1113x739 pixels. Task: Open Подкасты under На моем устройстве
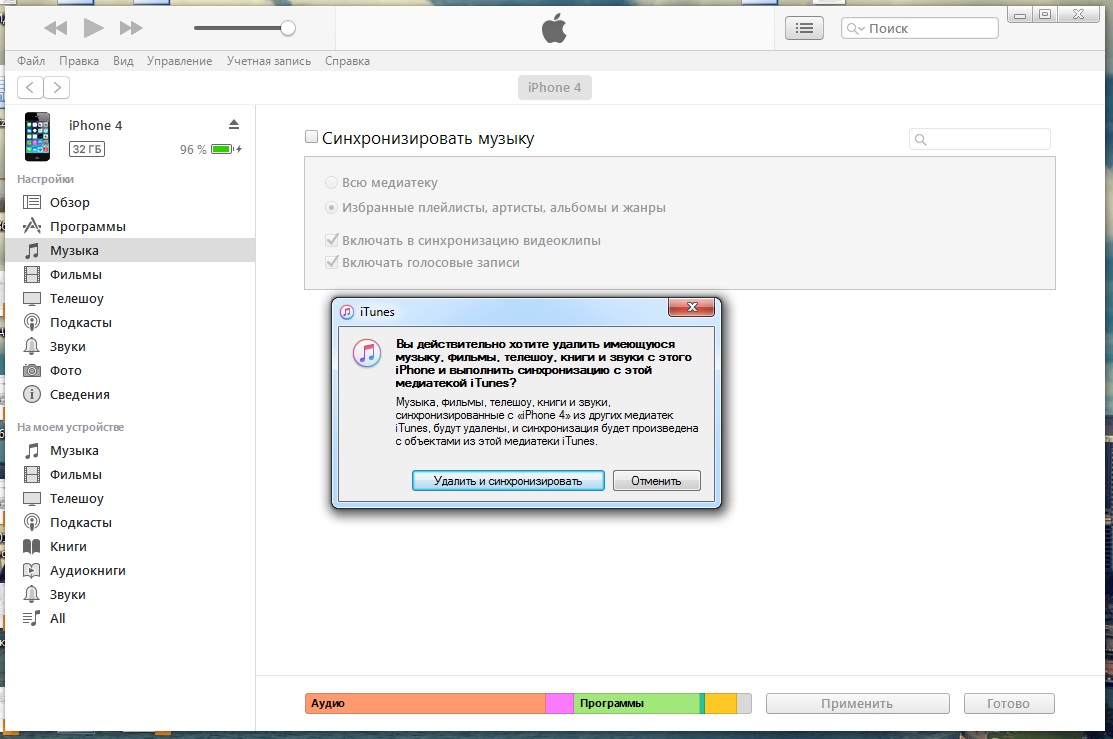130,522
